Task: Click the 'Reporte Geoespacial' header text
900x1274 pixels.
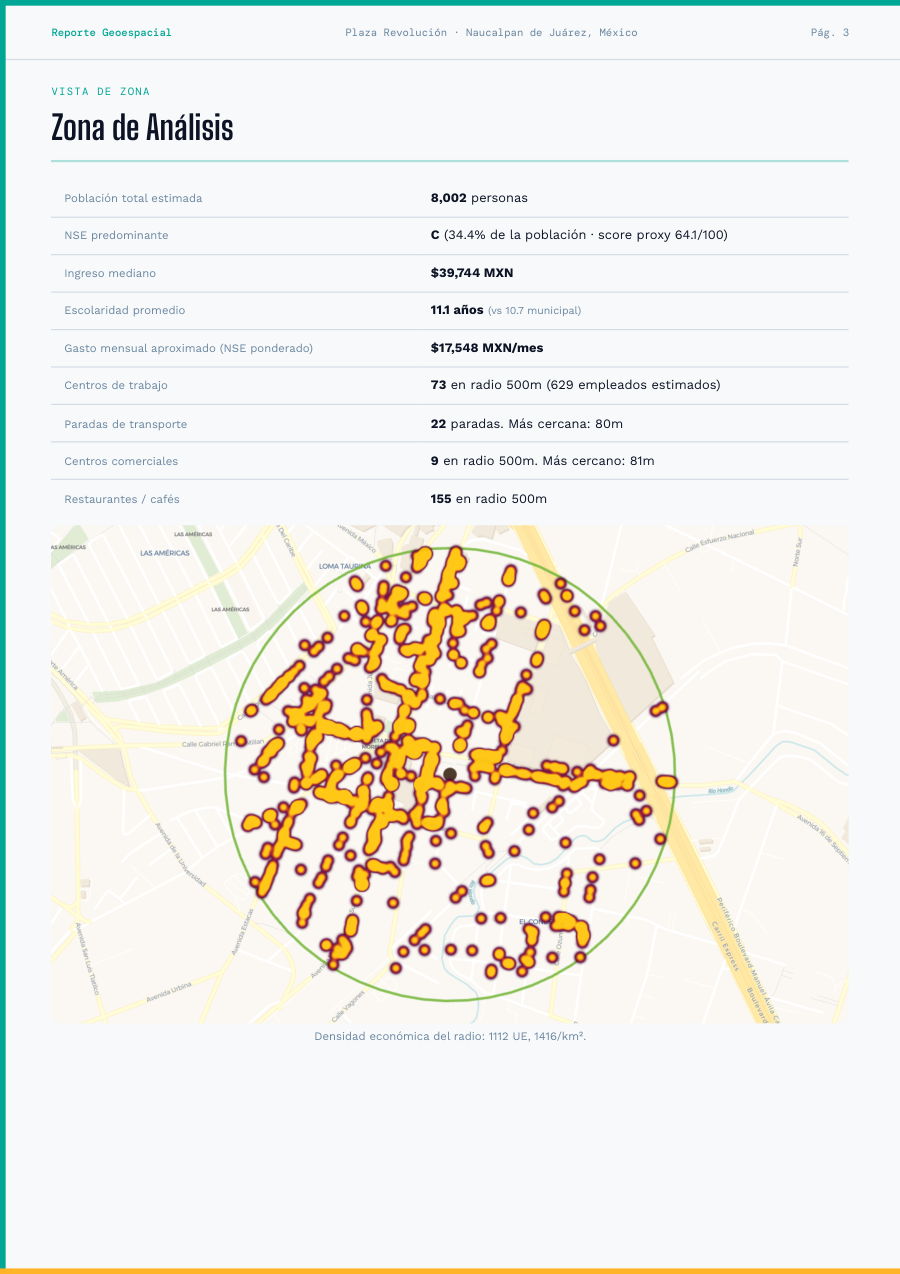Action: click(x=111, y=33)
